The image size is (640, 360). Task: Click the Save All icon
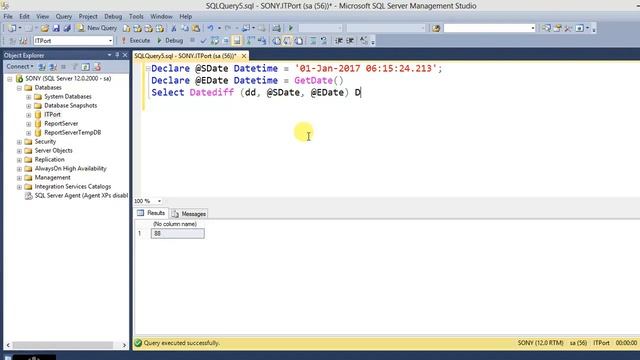pyautogui.click(x=67, y=28)
